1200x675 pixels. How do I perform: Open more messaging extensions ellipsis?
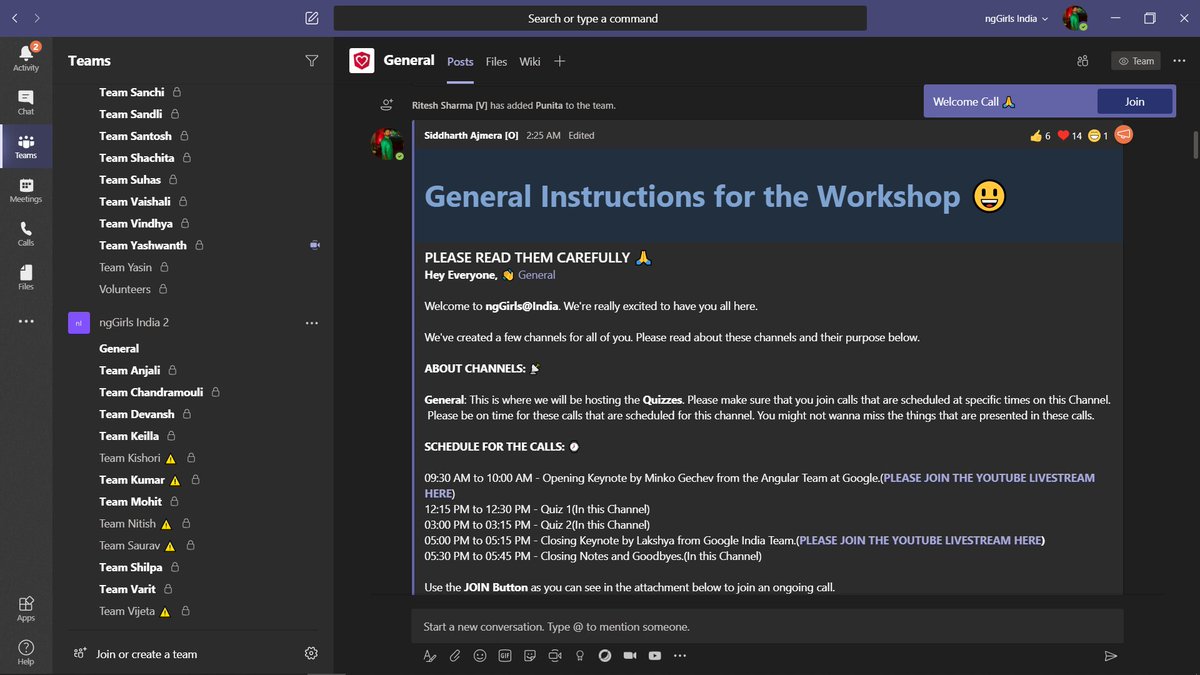tap(680, 656)
